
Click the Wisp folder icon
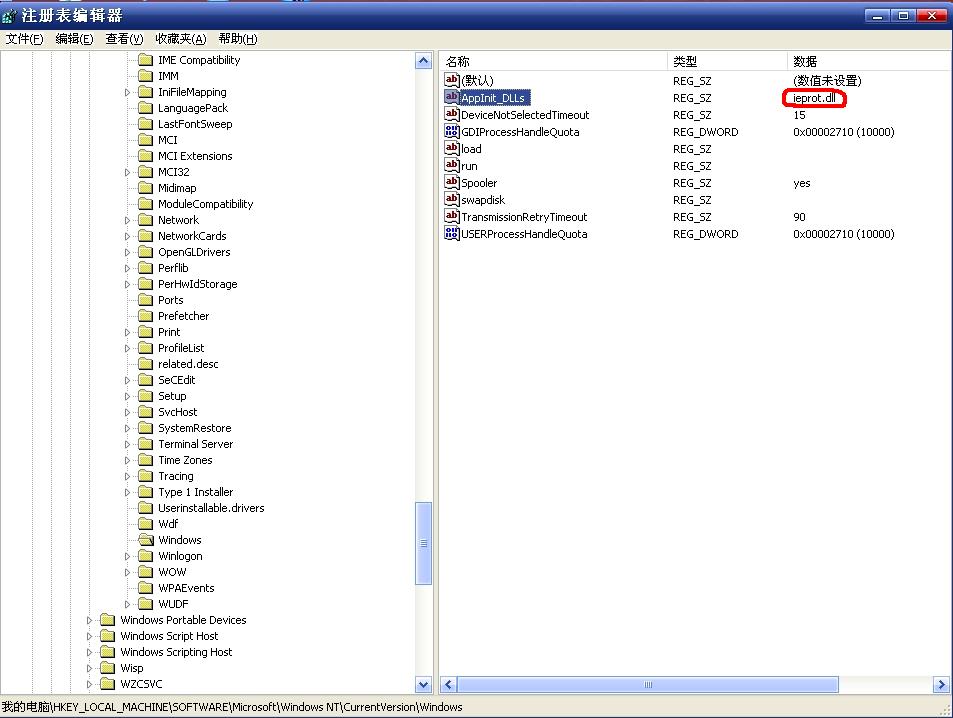pyautogui.click(x=108, y=668)
